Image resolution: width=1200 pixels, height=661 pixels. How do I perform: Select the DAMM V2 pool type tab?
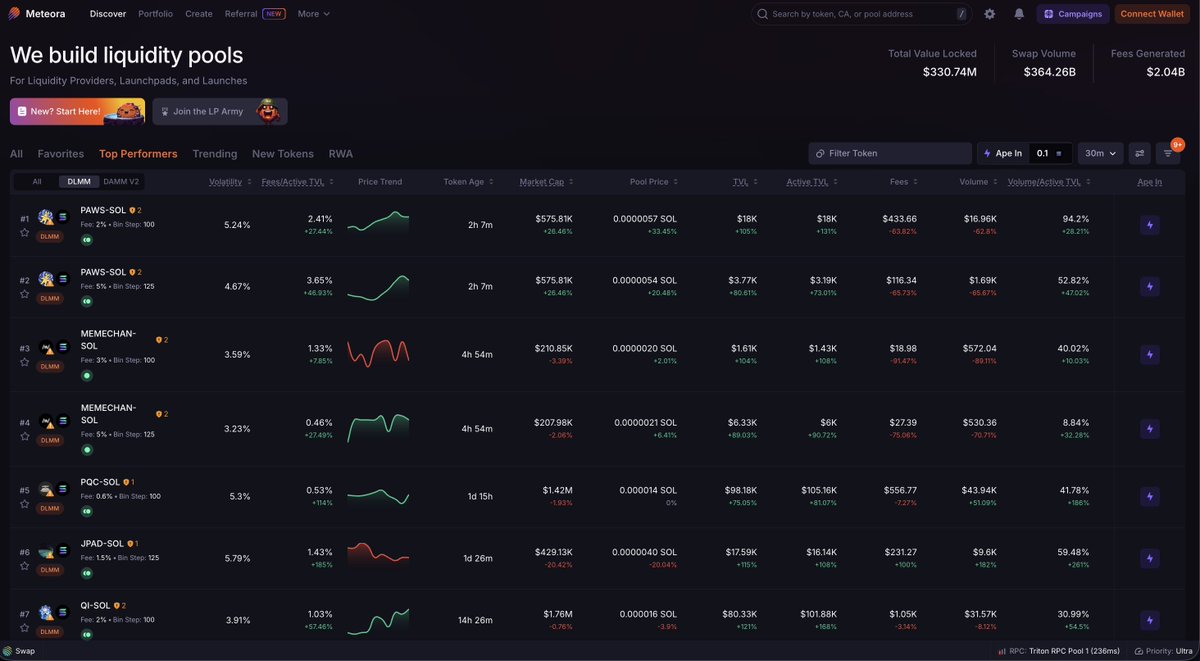click(122, 182)
